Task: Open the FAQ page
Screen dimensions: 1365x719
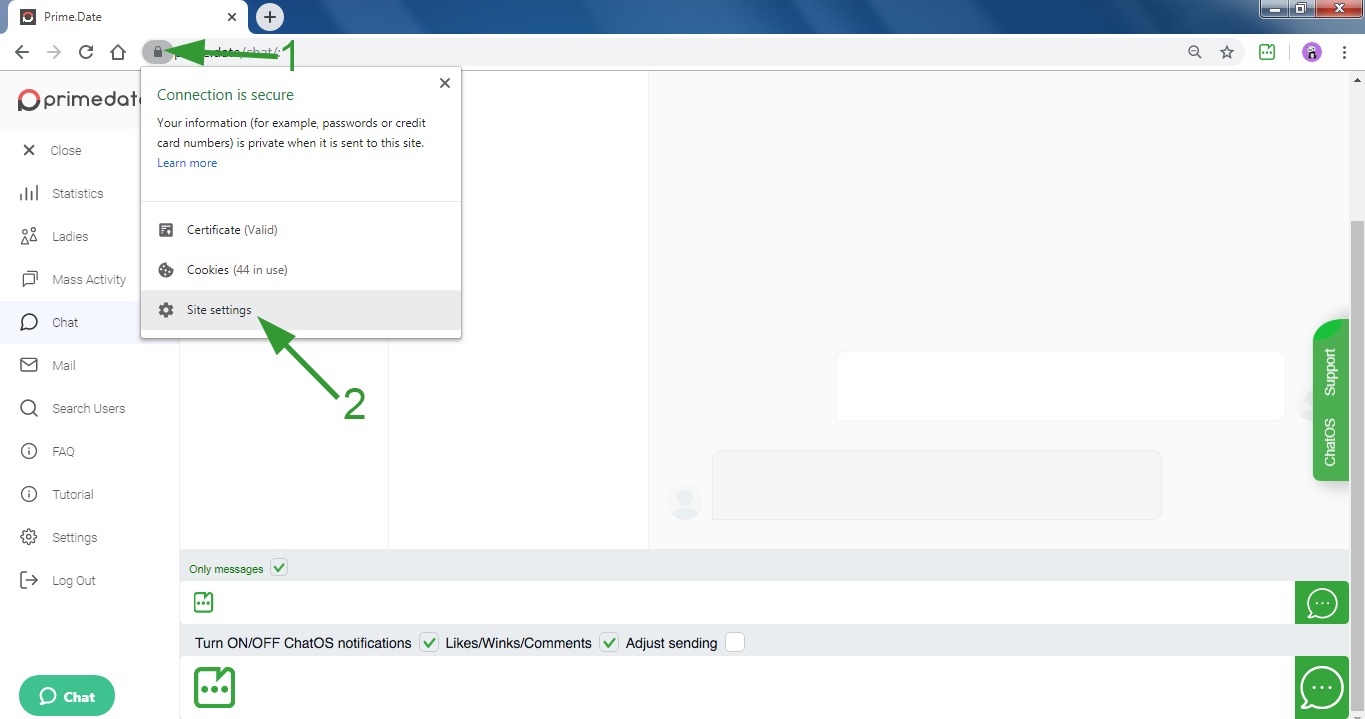Action: click(x=48, y=451)
